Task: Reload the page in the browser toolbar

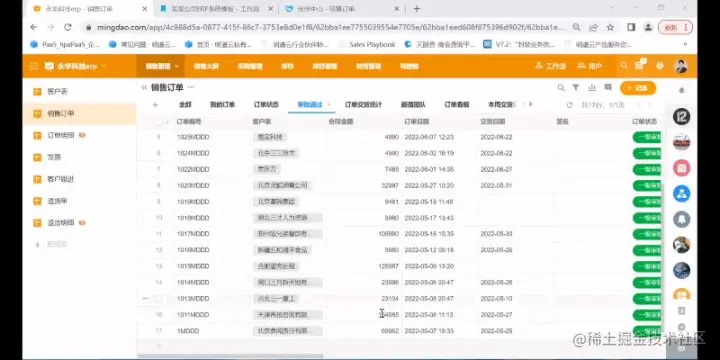Action: point(68,28)
